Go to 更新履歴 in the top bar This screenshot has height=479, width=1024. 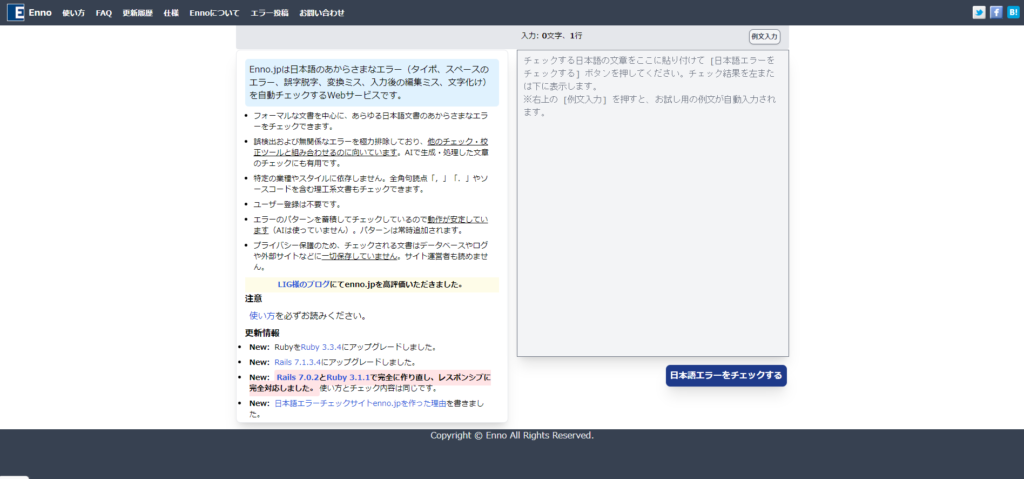coord(137,13)
